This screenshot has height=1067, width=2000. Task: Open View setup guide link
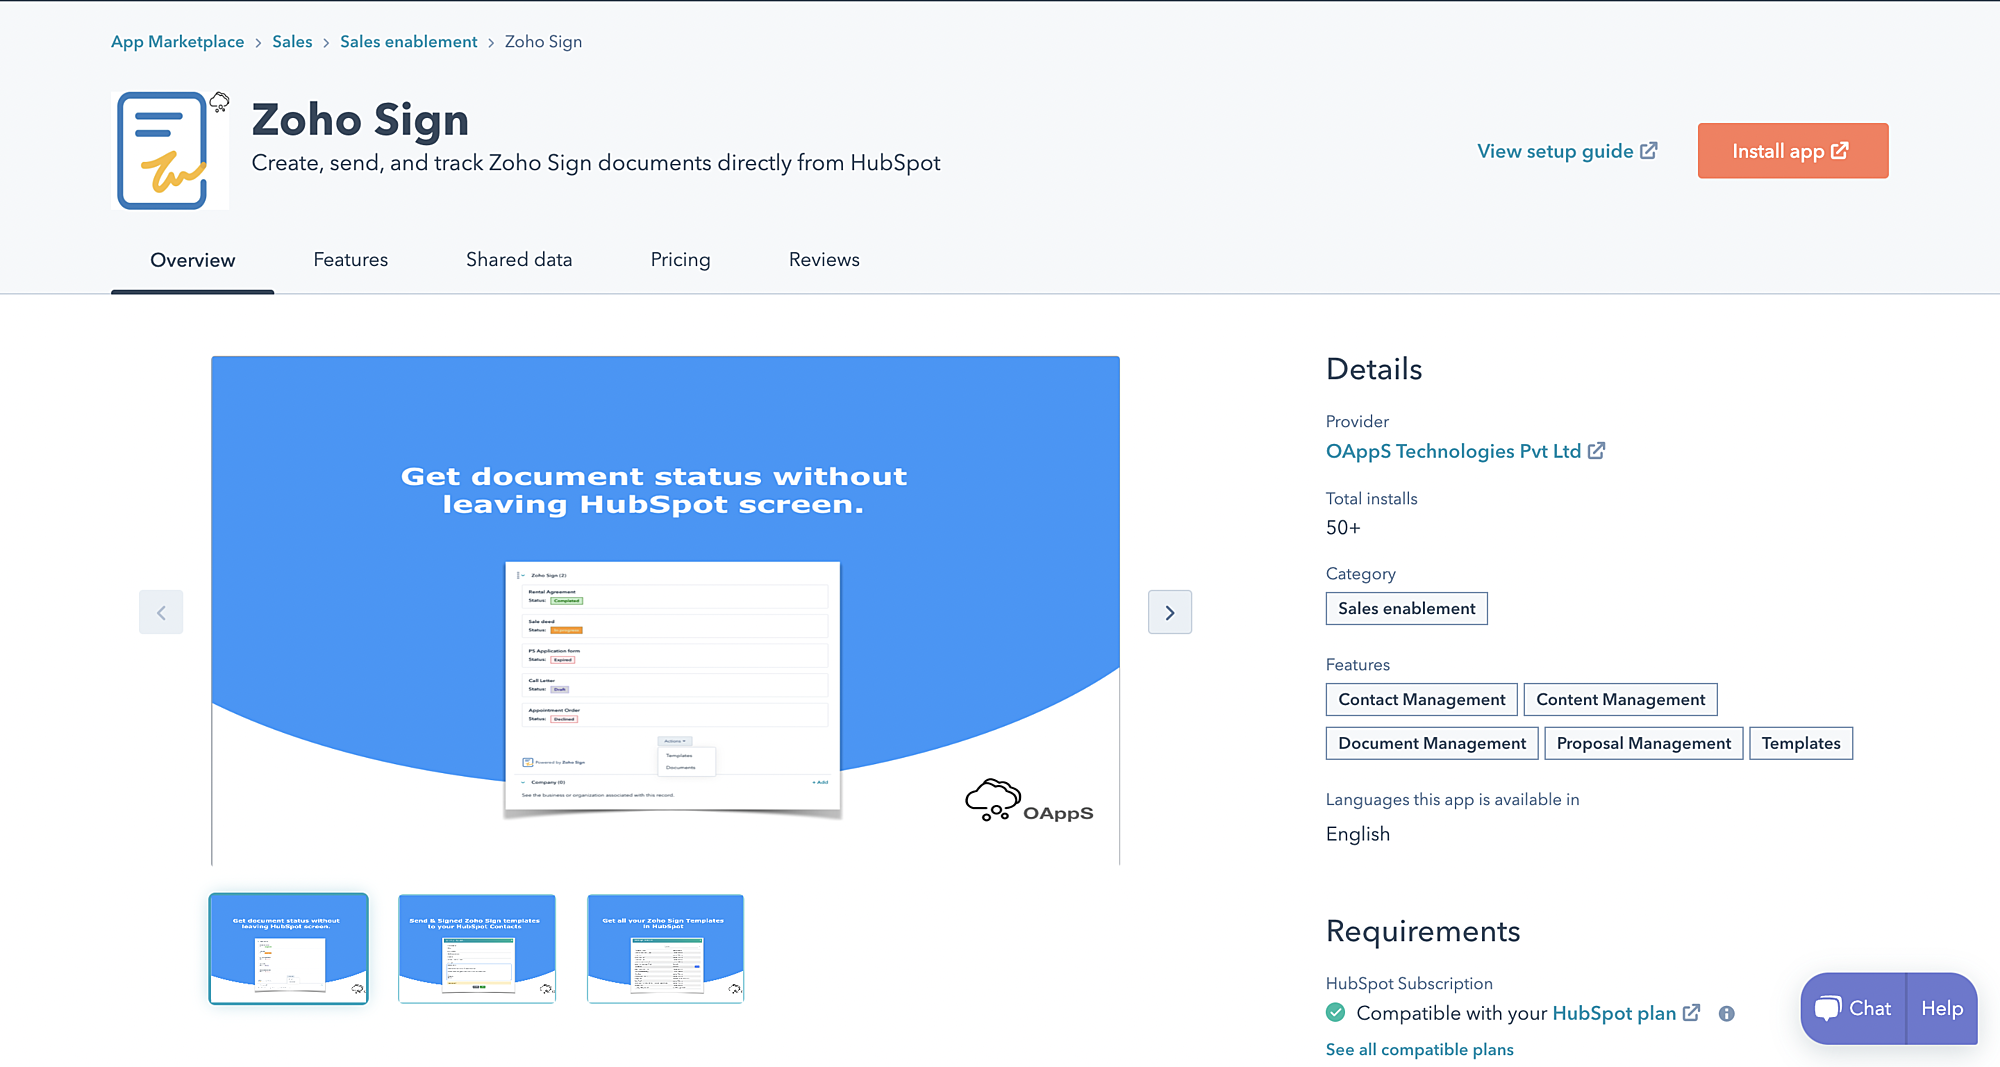1567,151
